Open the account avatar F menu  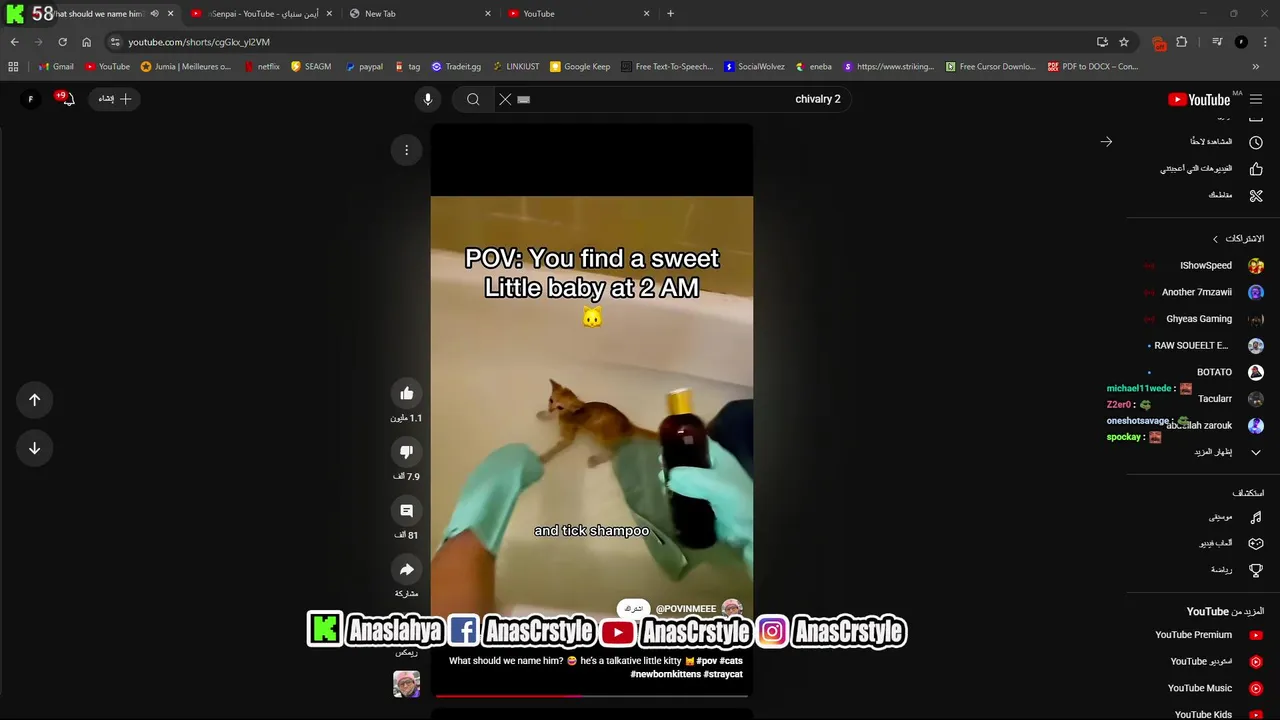pyautogui.click(x=30, y=99)
